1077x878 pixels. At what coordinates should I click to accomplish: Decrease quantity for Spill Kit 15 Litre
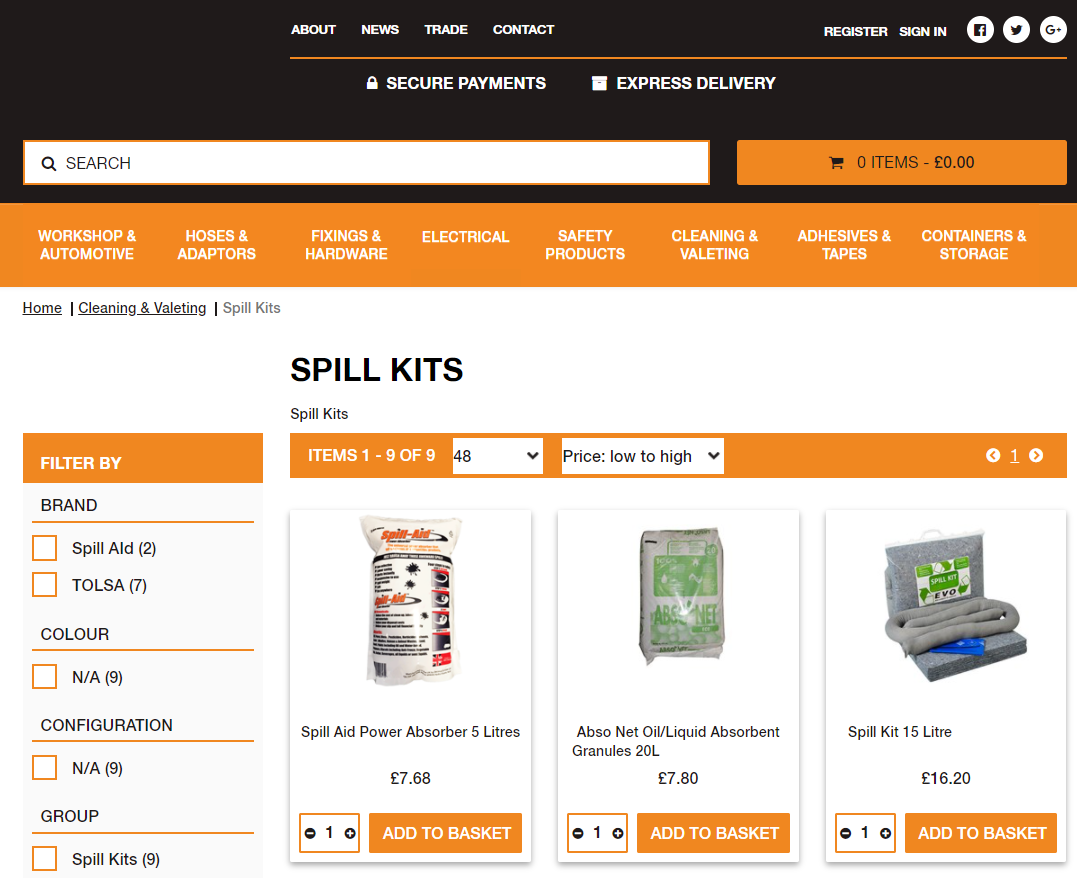coord(846,833)
